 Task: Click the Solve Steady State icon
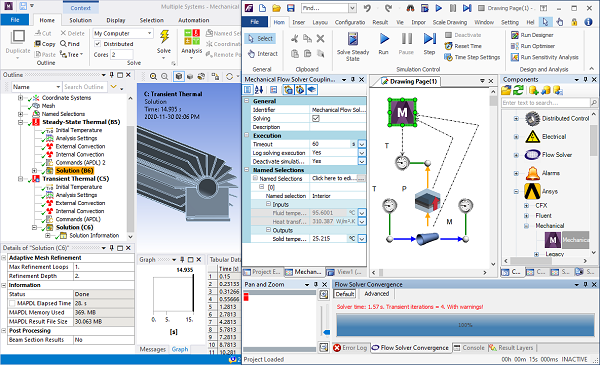tap(353, 39)
